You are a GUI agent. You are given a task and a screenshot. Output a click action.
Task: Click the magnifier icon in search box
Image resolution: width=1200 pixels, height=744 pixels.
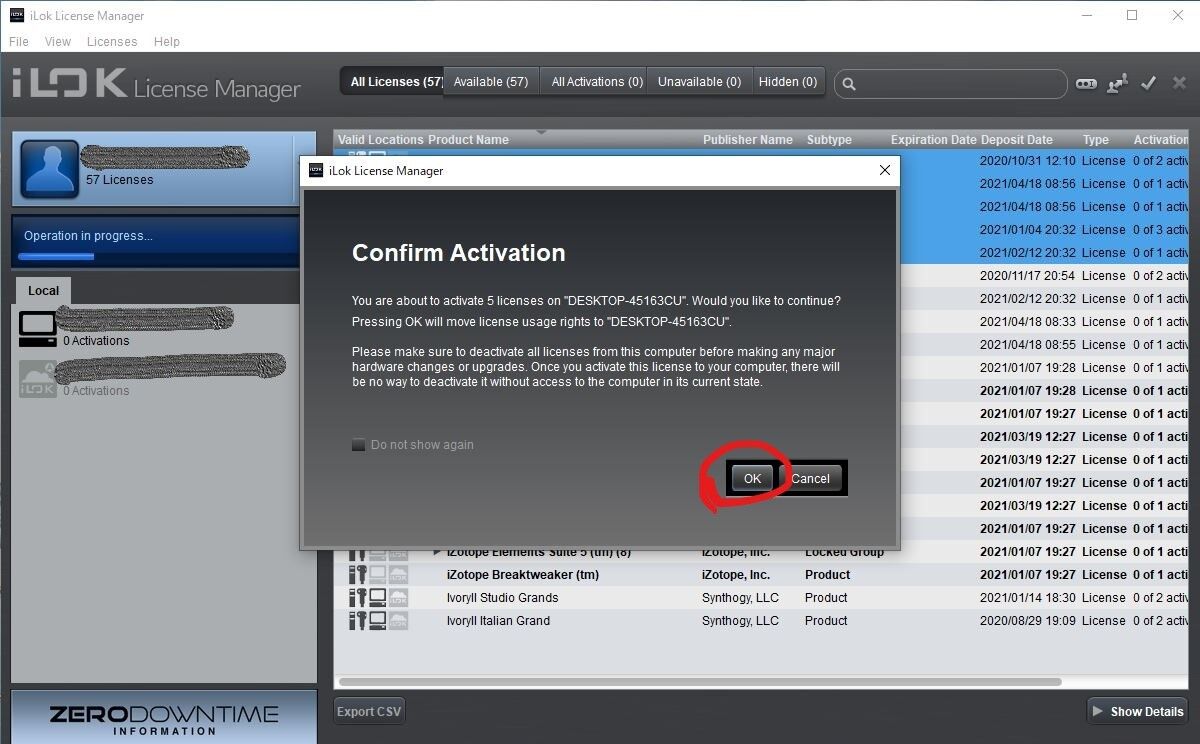coord(849,84)
